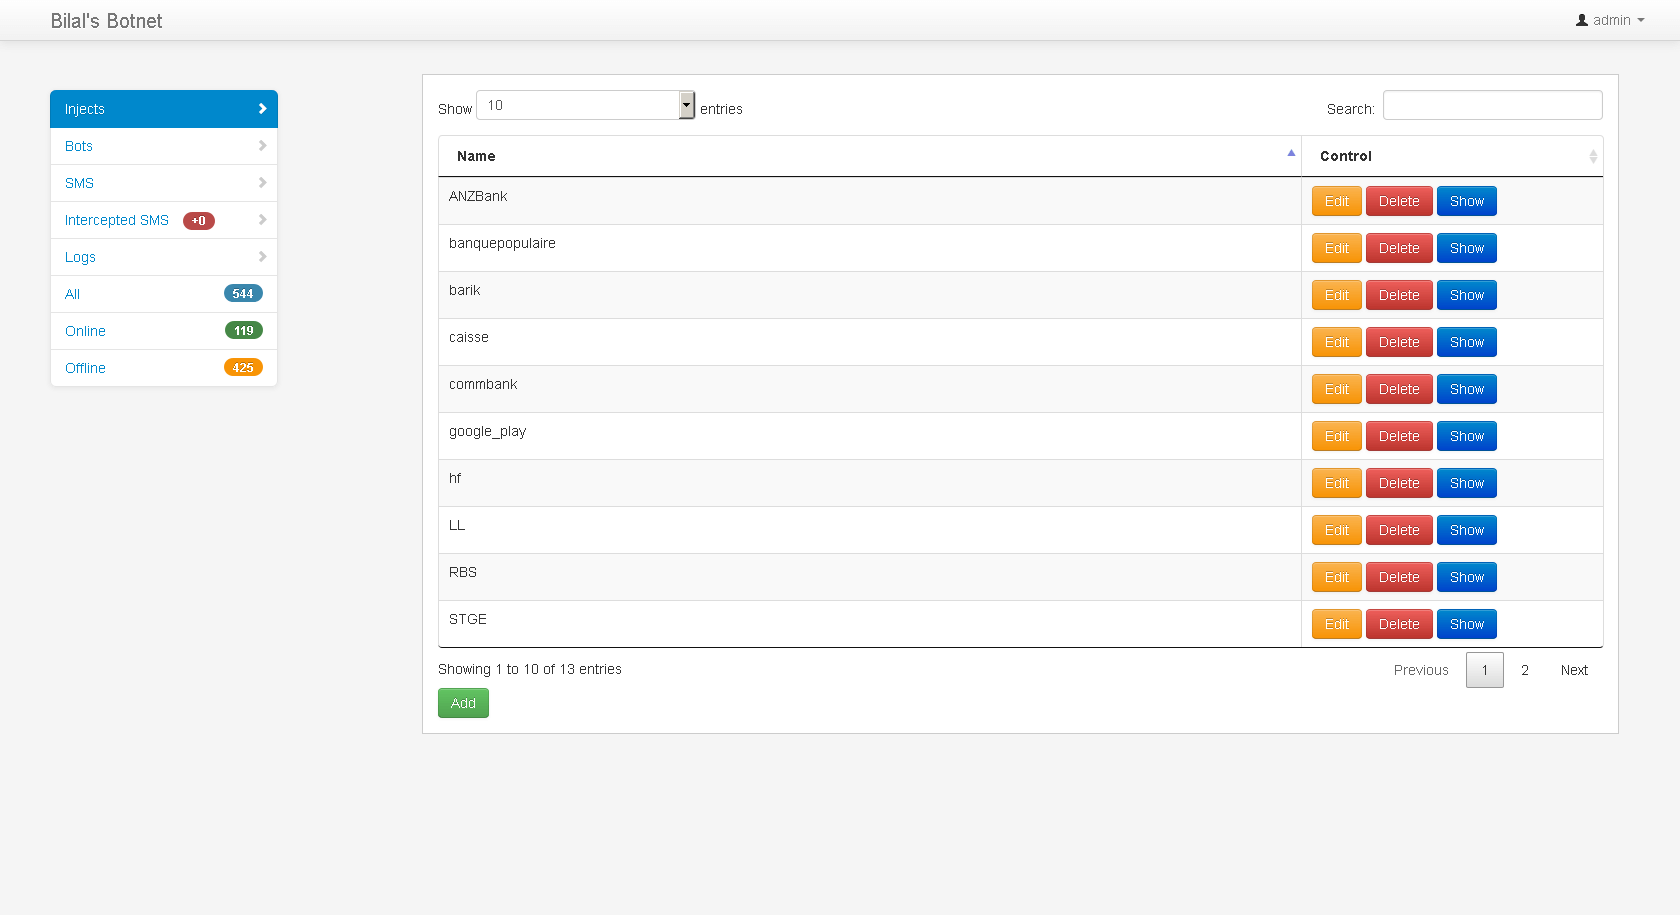Click the +0 badge on Intercepted SMS
Viewport: 1680px width, 915px height.
pyautogui.click(x=199, y=221)
